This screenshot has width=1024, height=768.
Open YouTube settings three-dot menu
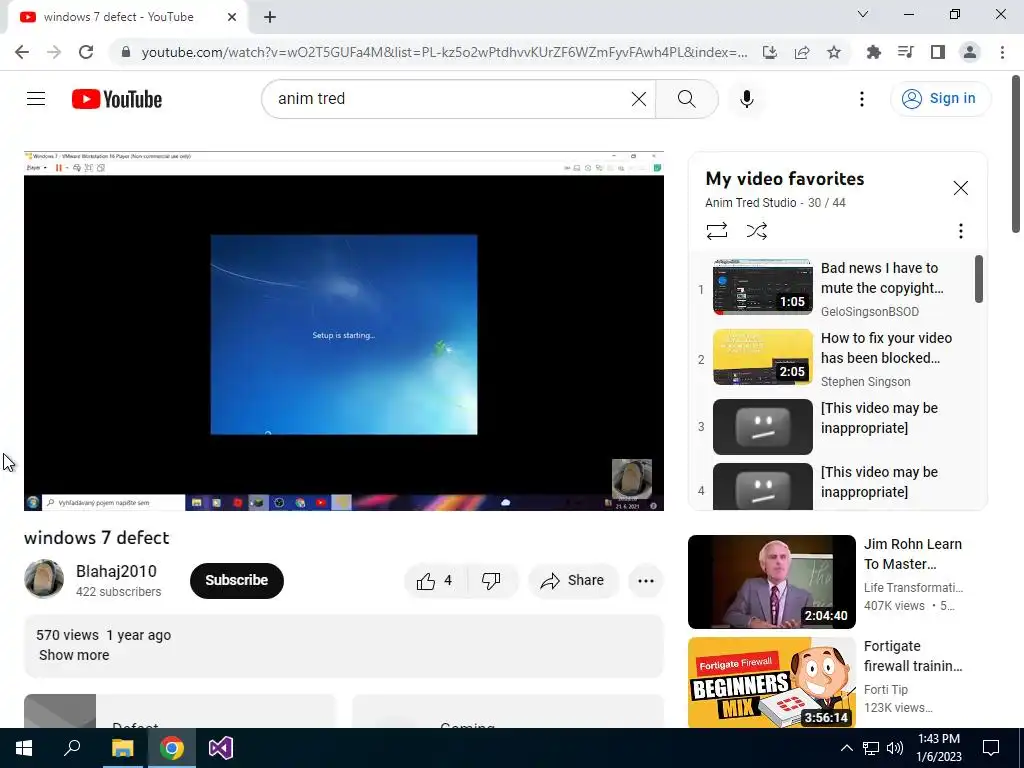[861, 99]
